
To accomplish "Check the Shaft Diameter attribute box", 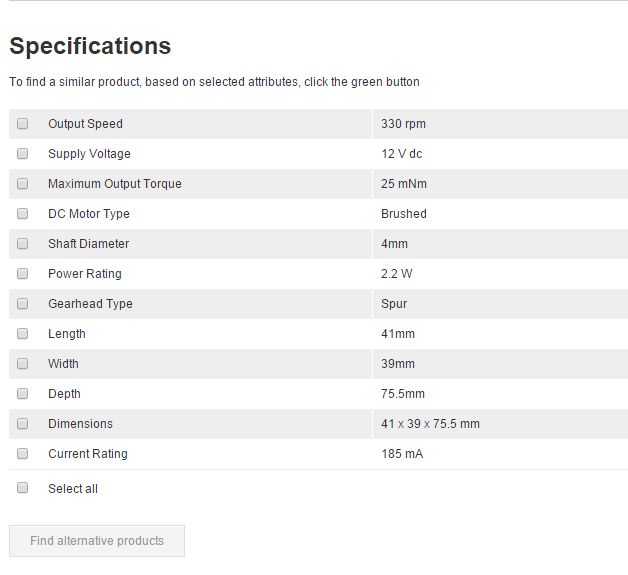I will [22, 244].
